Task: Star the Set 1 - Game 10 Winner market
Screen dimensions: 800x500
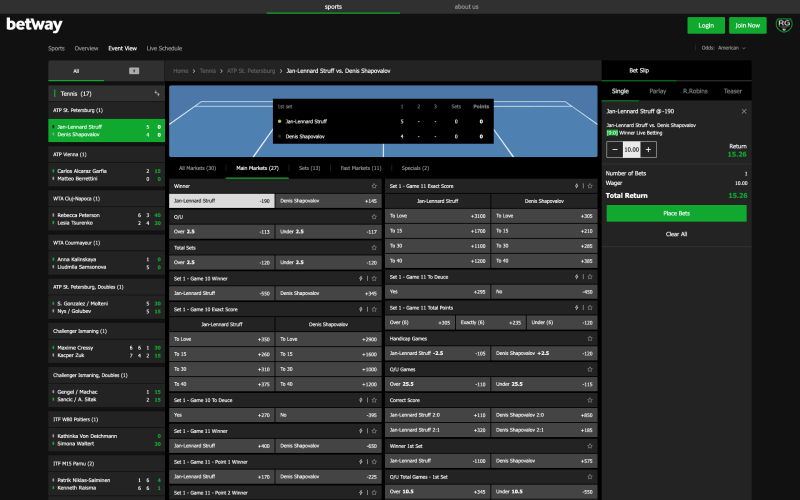Action: [x=374, y=279]
